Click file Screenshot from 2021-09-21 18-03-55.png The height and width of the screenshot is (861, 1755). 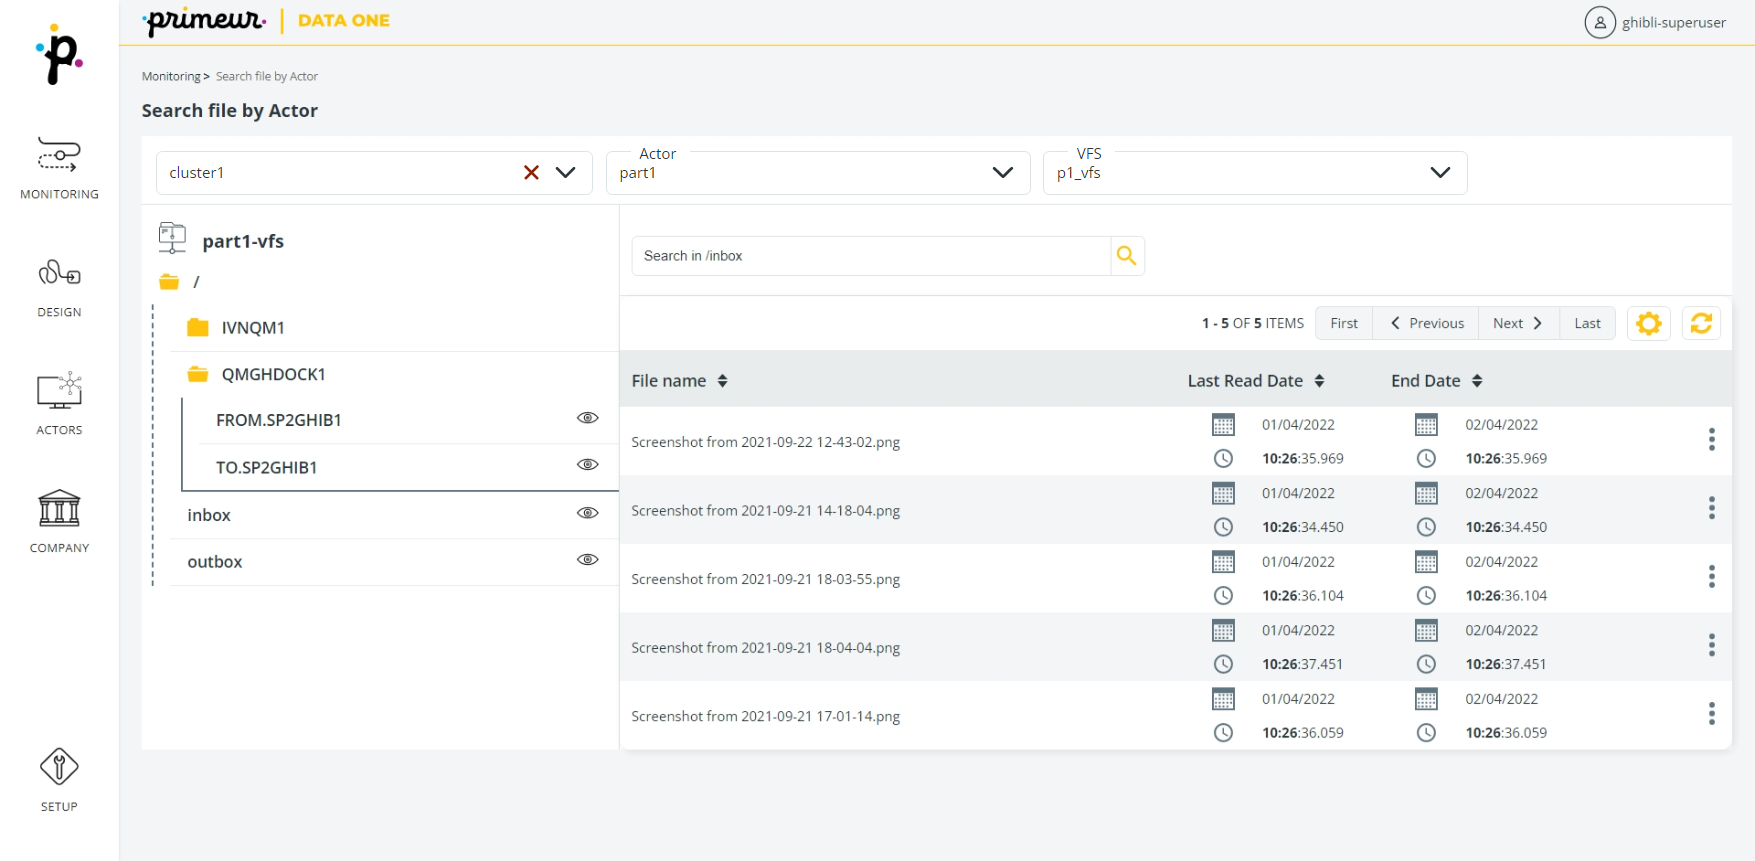[765, 579]
